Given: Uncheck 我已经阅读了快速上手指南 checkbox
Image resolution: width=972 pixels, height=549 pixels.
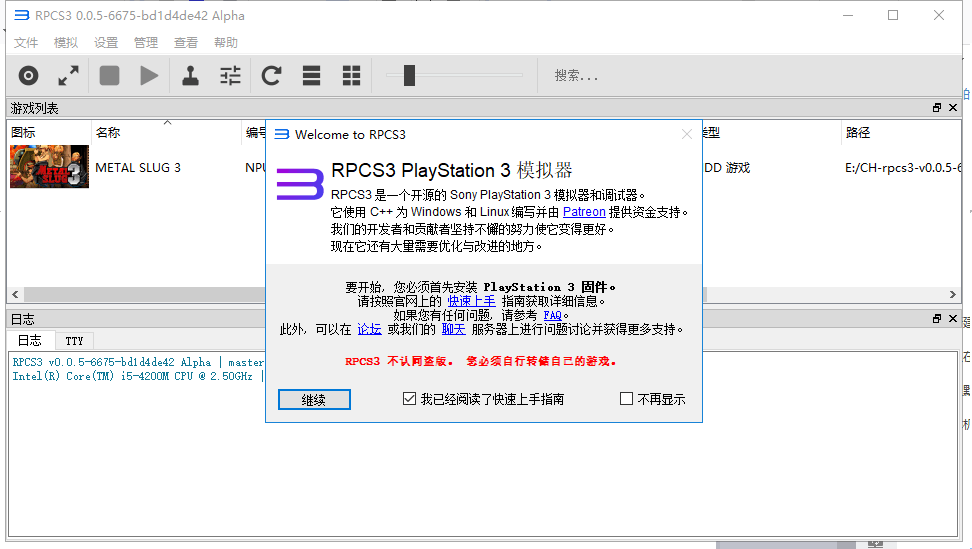Looking at the screenshot, I should (409, 399).
